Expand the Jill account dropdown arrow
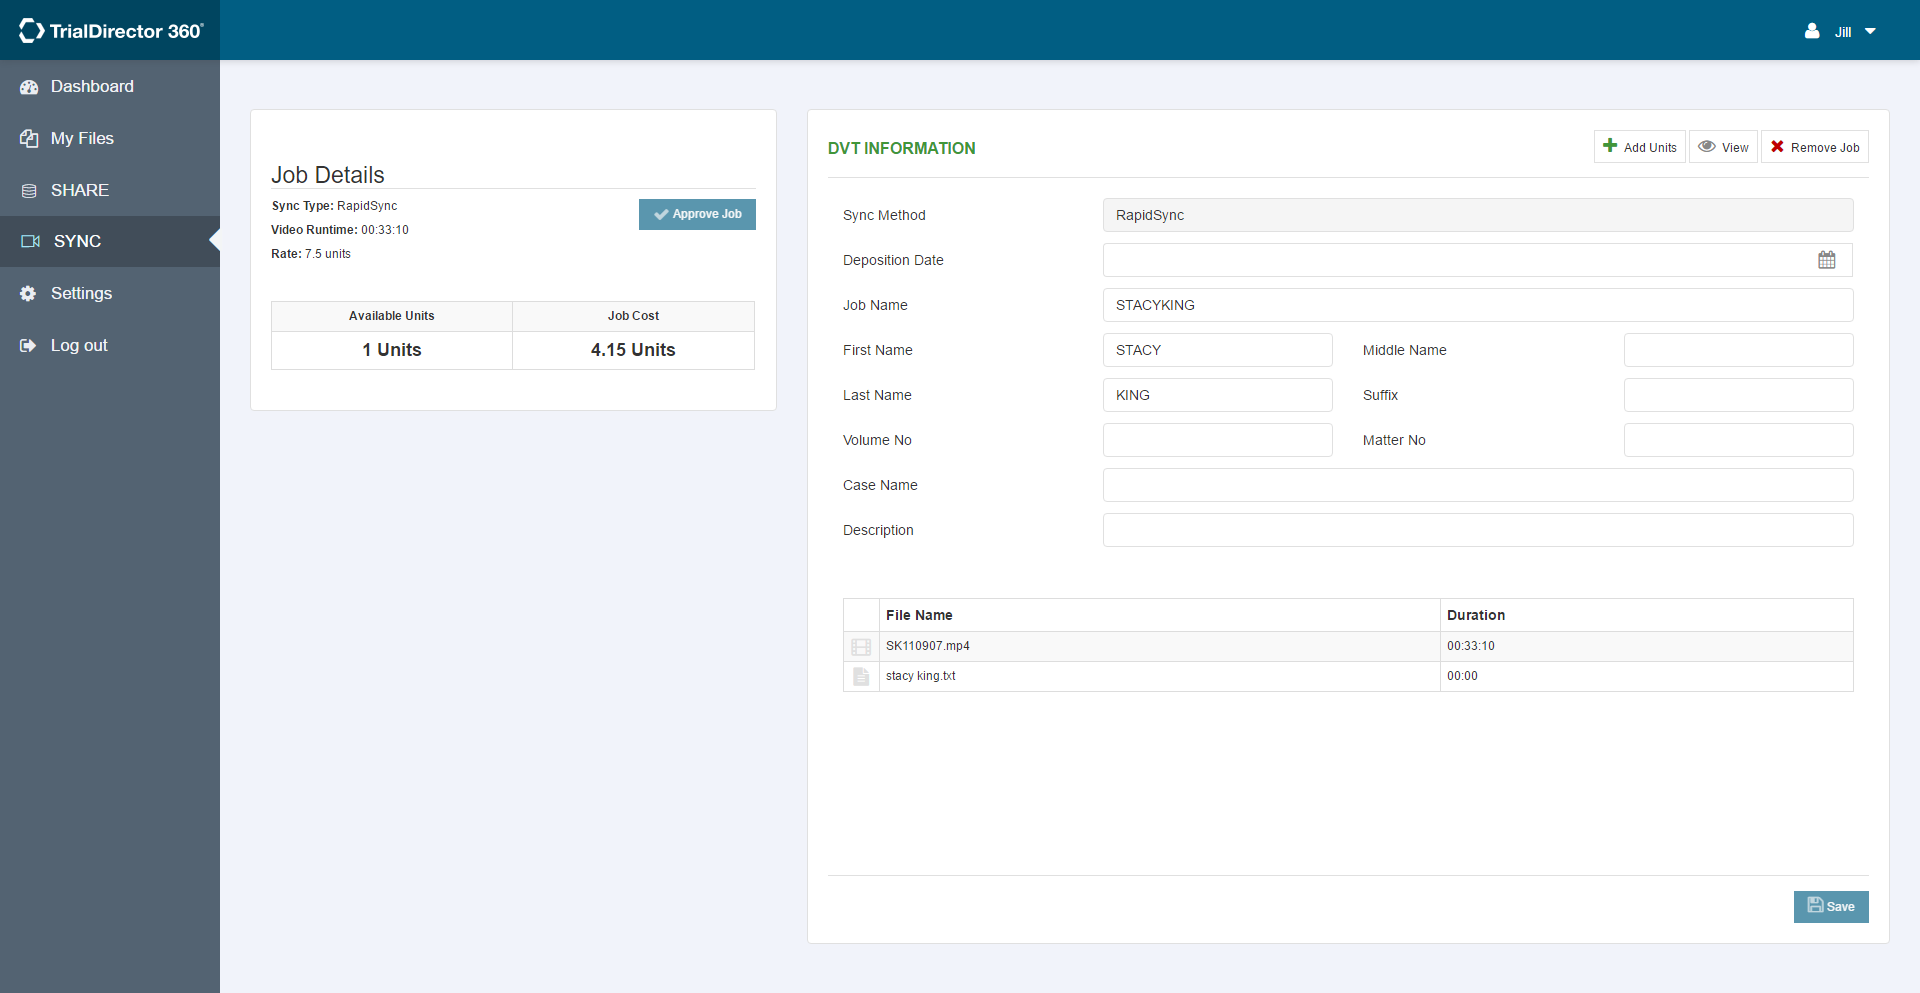This screenshot has width=1920, height=993. (1870, 31)
